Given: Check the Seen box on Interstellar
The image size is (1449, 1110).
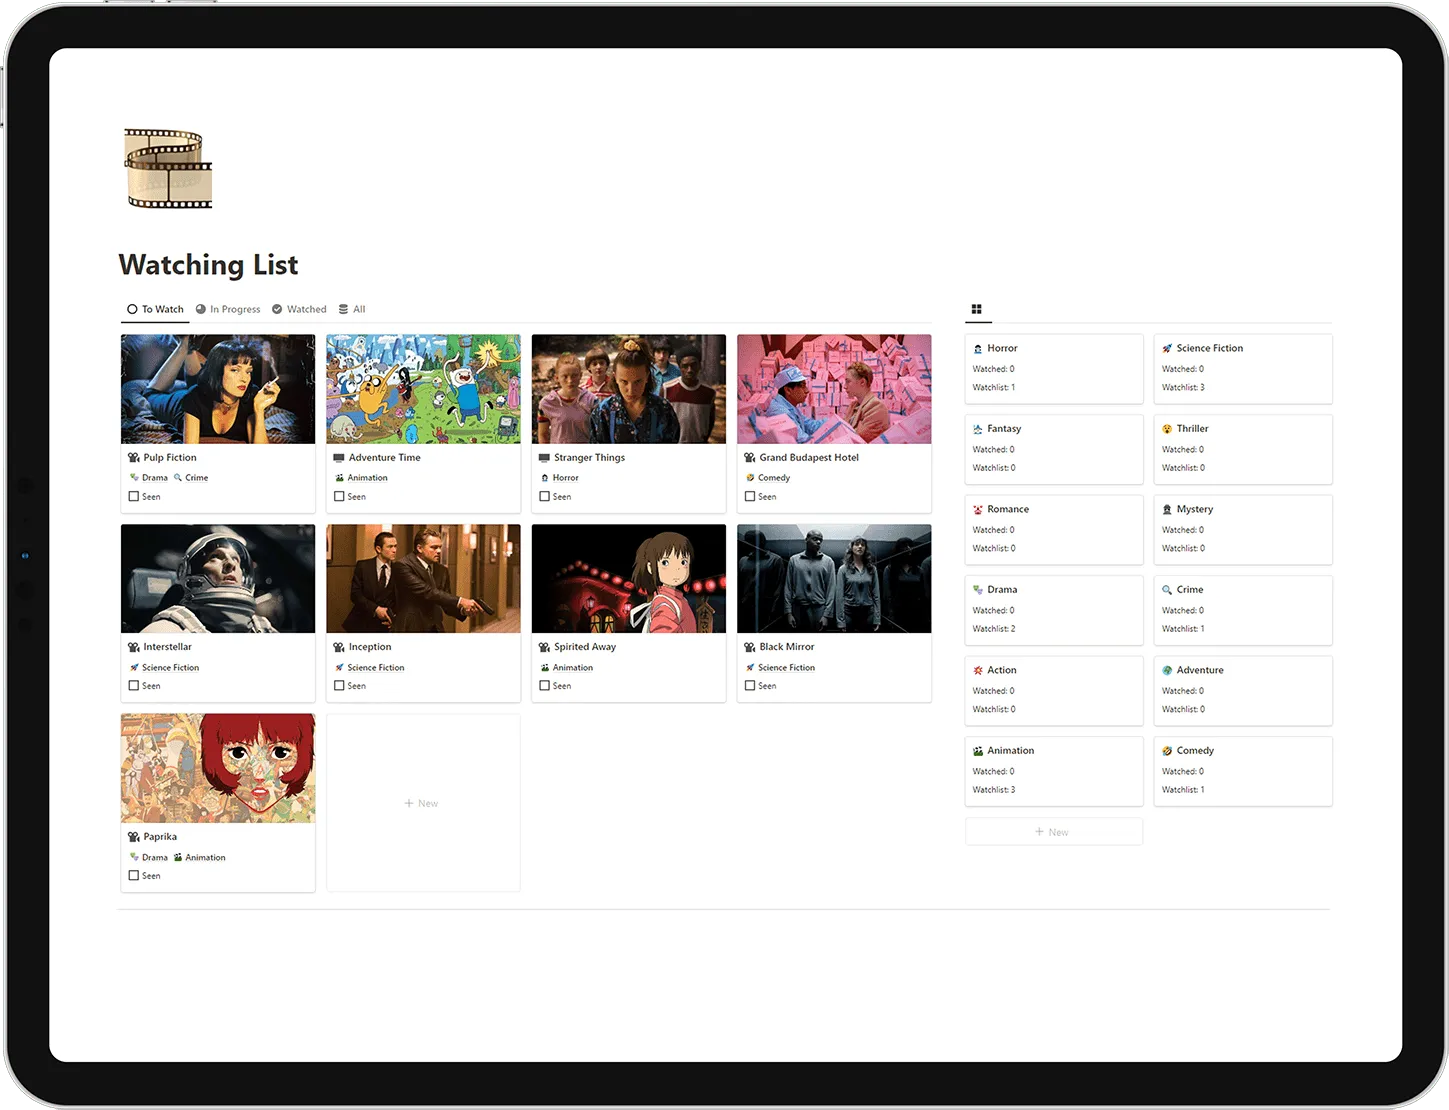Looking at the screenshot, I should click(x=133, y=685).
